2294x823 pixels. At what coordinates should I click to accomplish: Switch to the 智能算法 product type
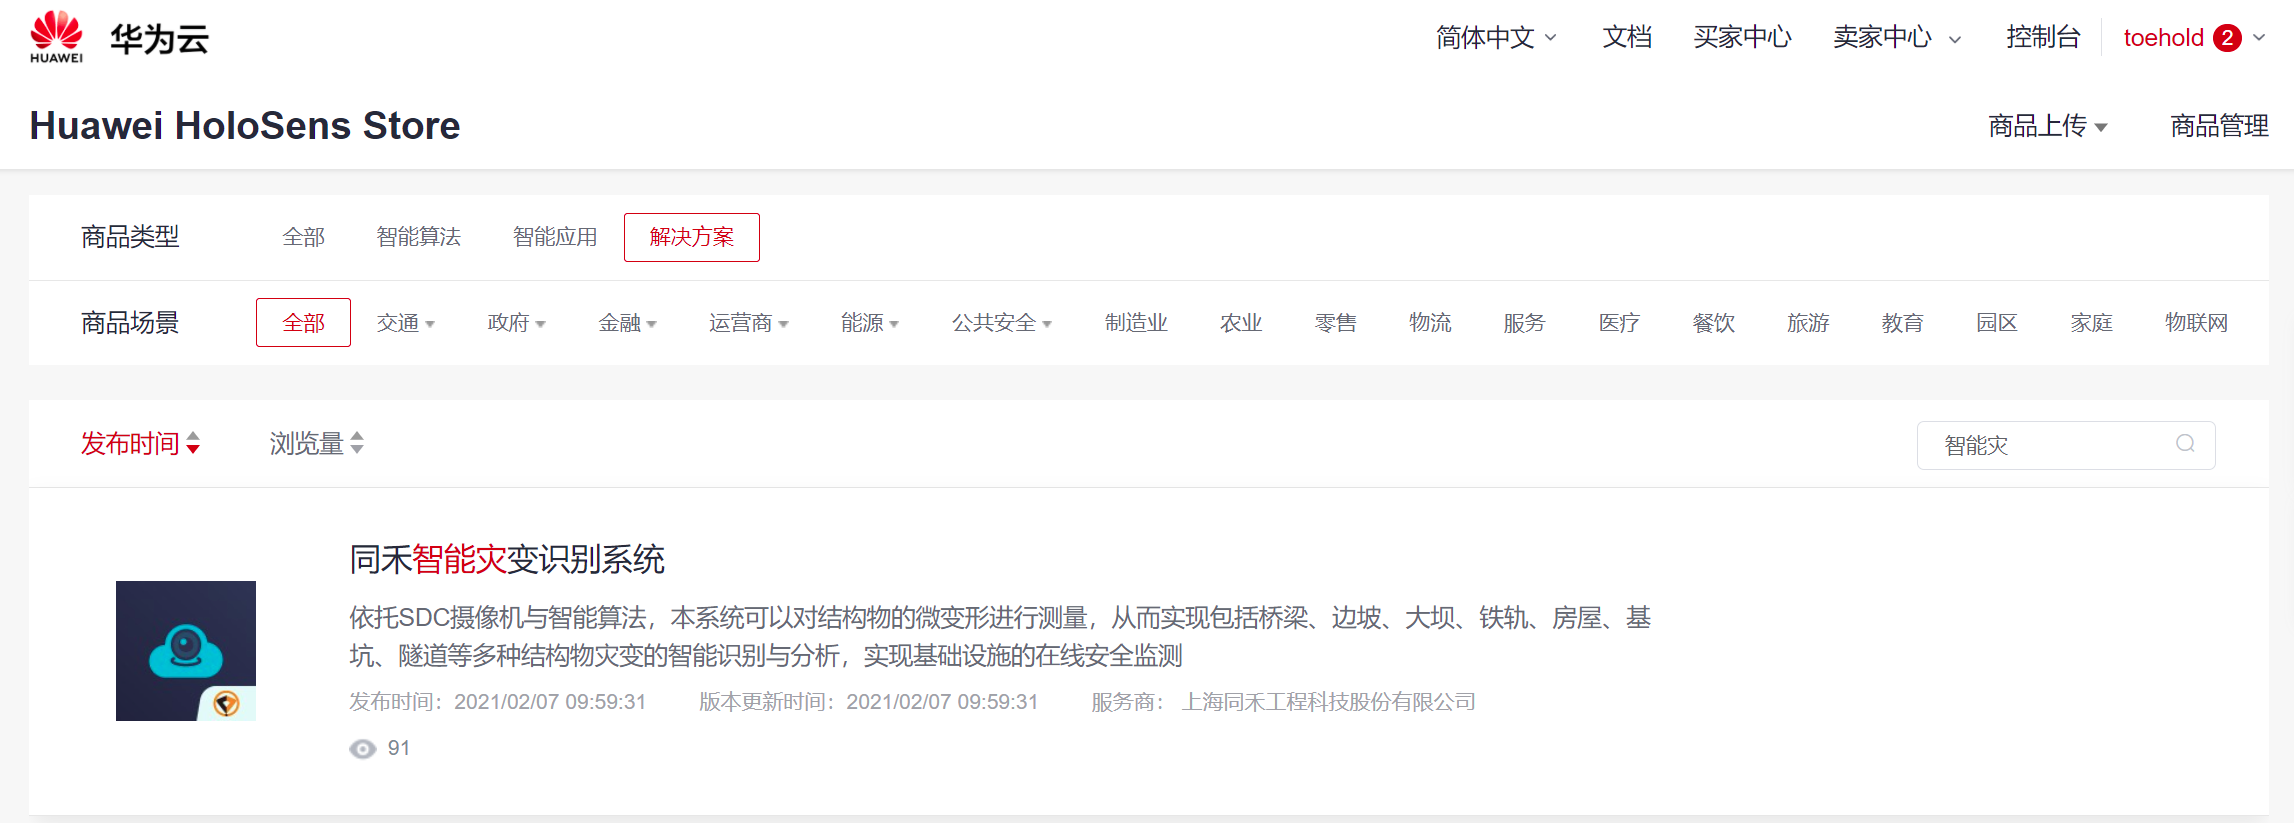click(x=418, y=237)
